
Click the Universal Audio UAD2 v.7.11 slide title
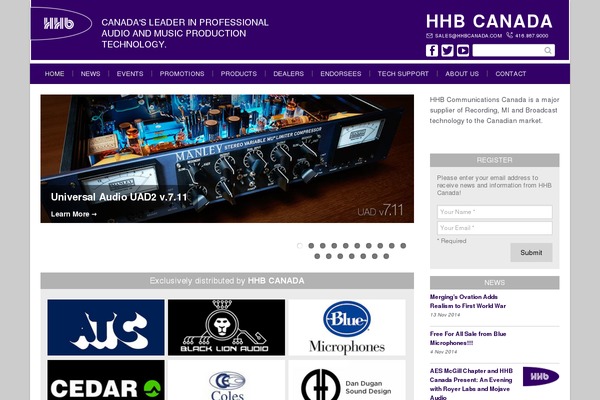[x=119, y=197]
